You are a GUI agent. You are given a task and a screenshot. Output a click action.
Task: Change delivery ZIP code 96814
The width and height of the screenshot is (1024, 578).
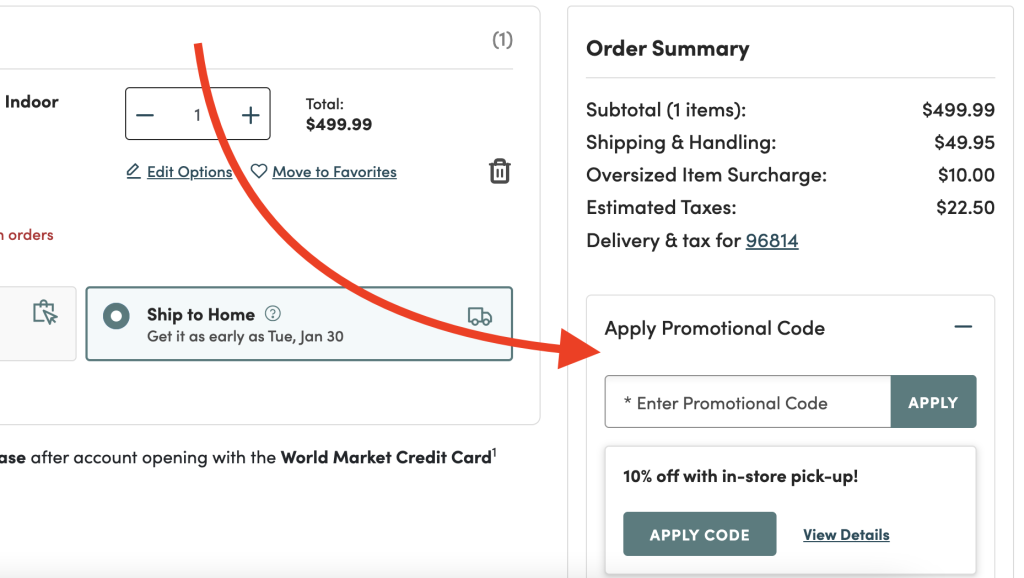772,241
